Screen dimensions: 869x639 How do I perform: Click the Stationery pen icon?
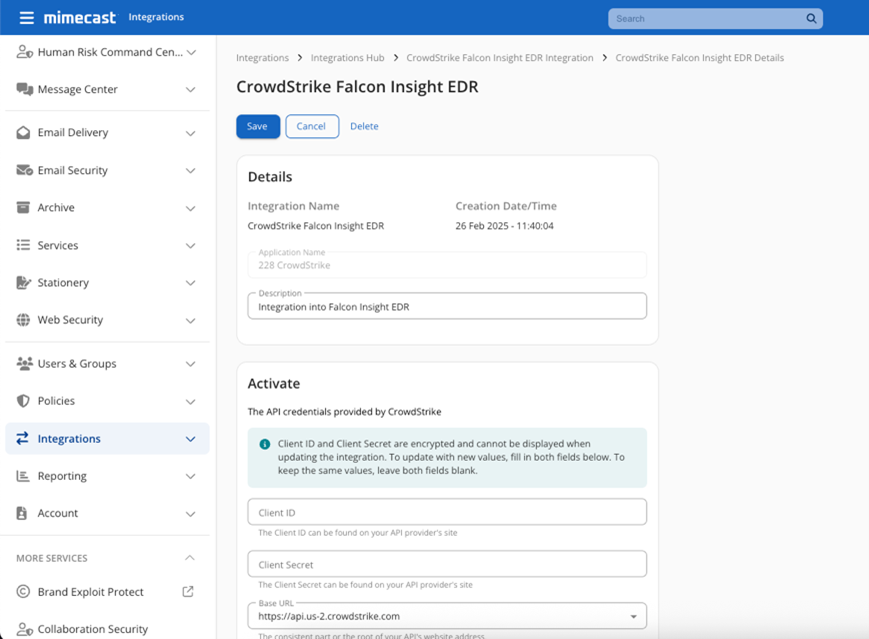(x=23, y=283)
